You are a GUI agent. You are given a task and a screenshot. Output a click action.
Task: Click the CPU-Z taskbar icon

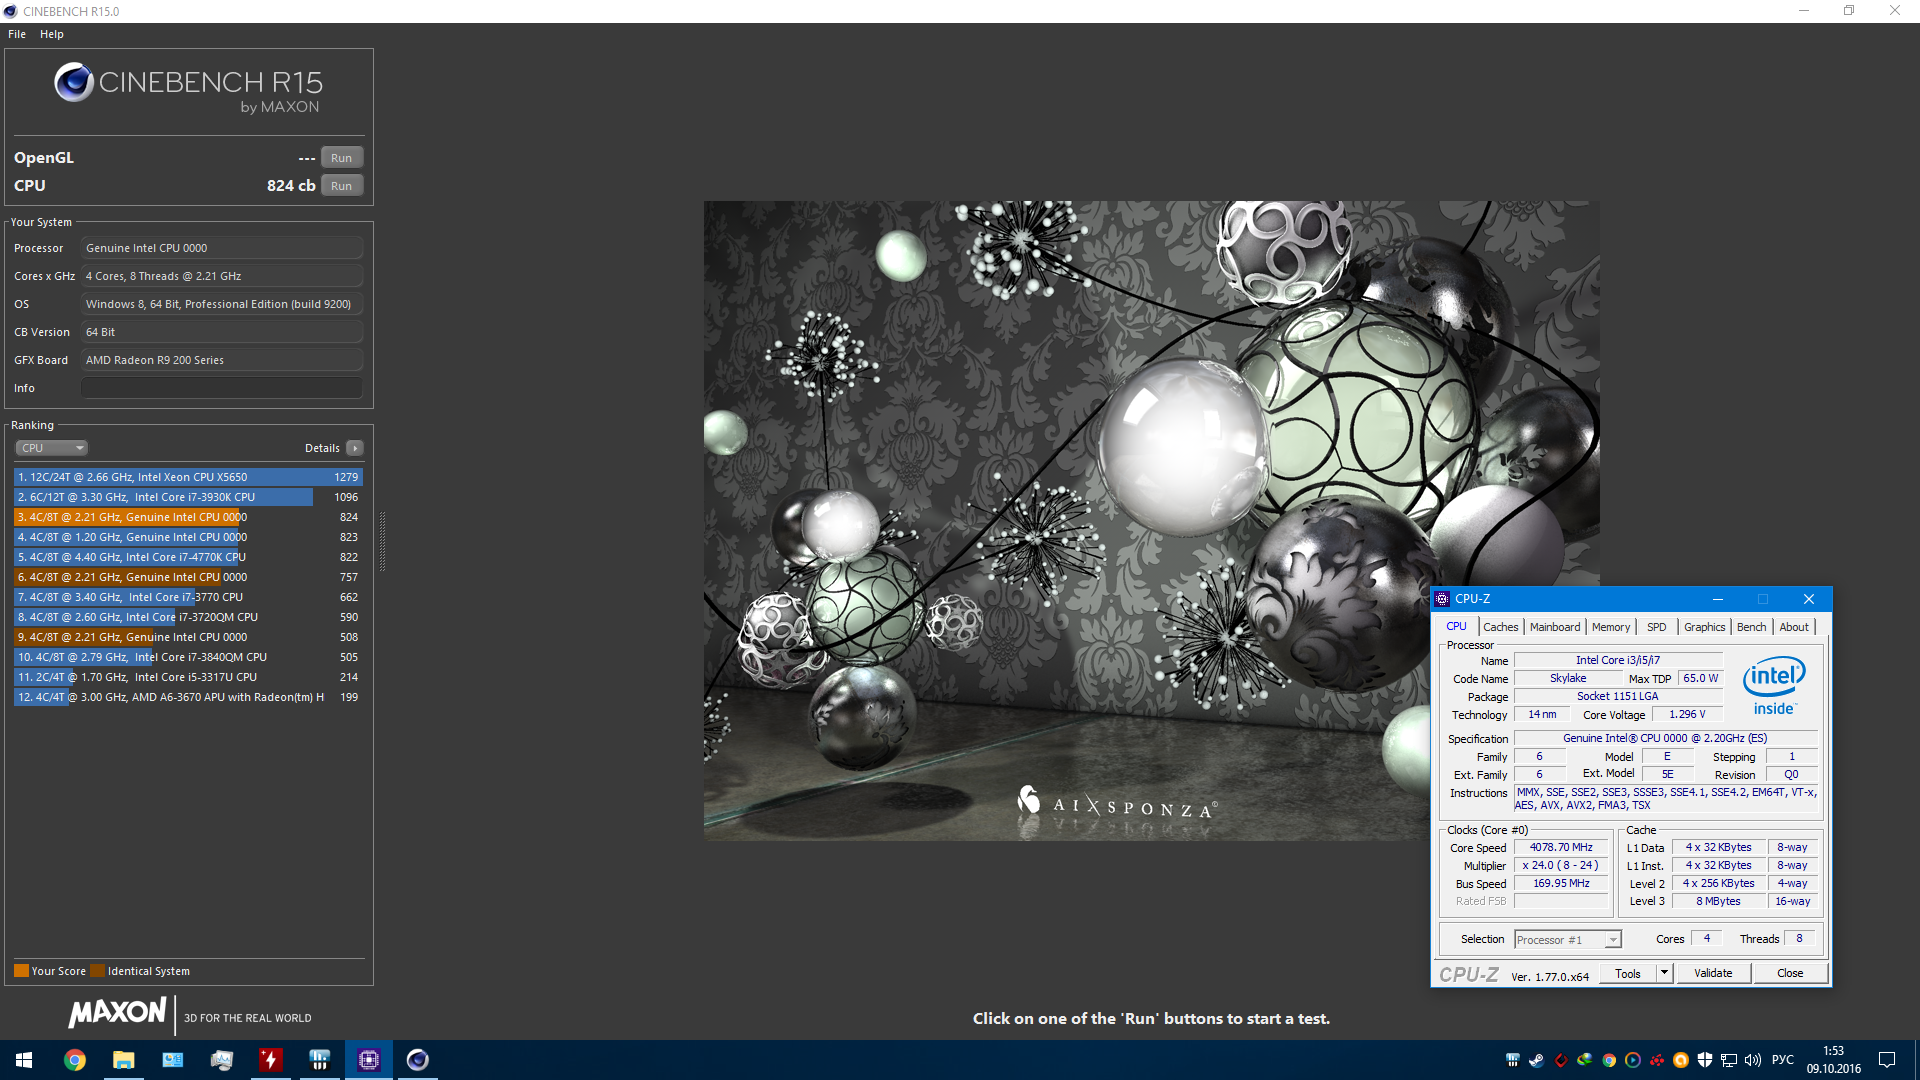pos(369,1060)
